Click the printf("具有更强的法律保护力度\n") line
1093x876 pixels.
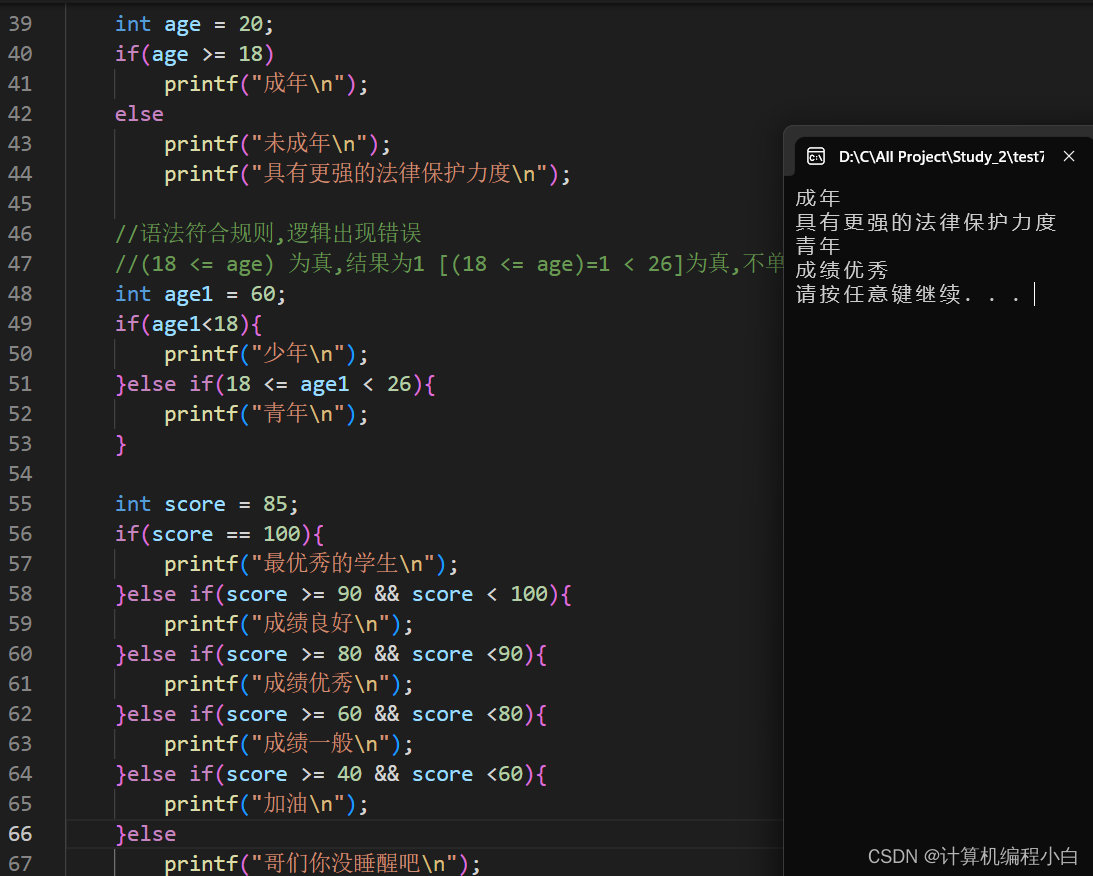tap(367, 174)
